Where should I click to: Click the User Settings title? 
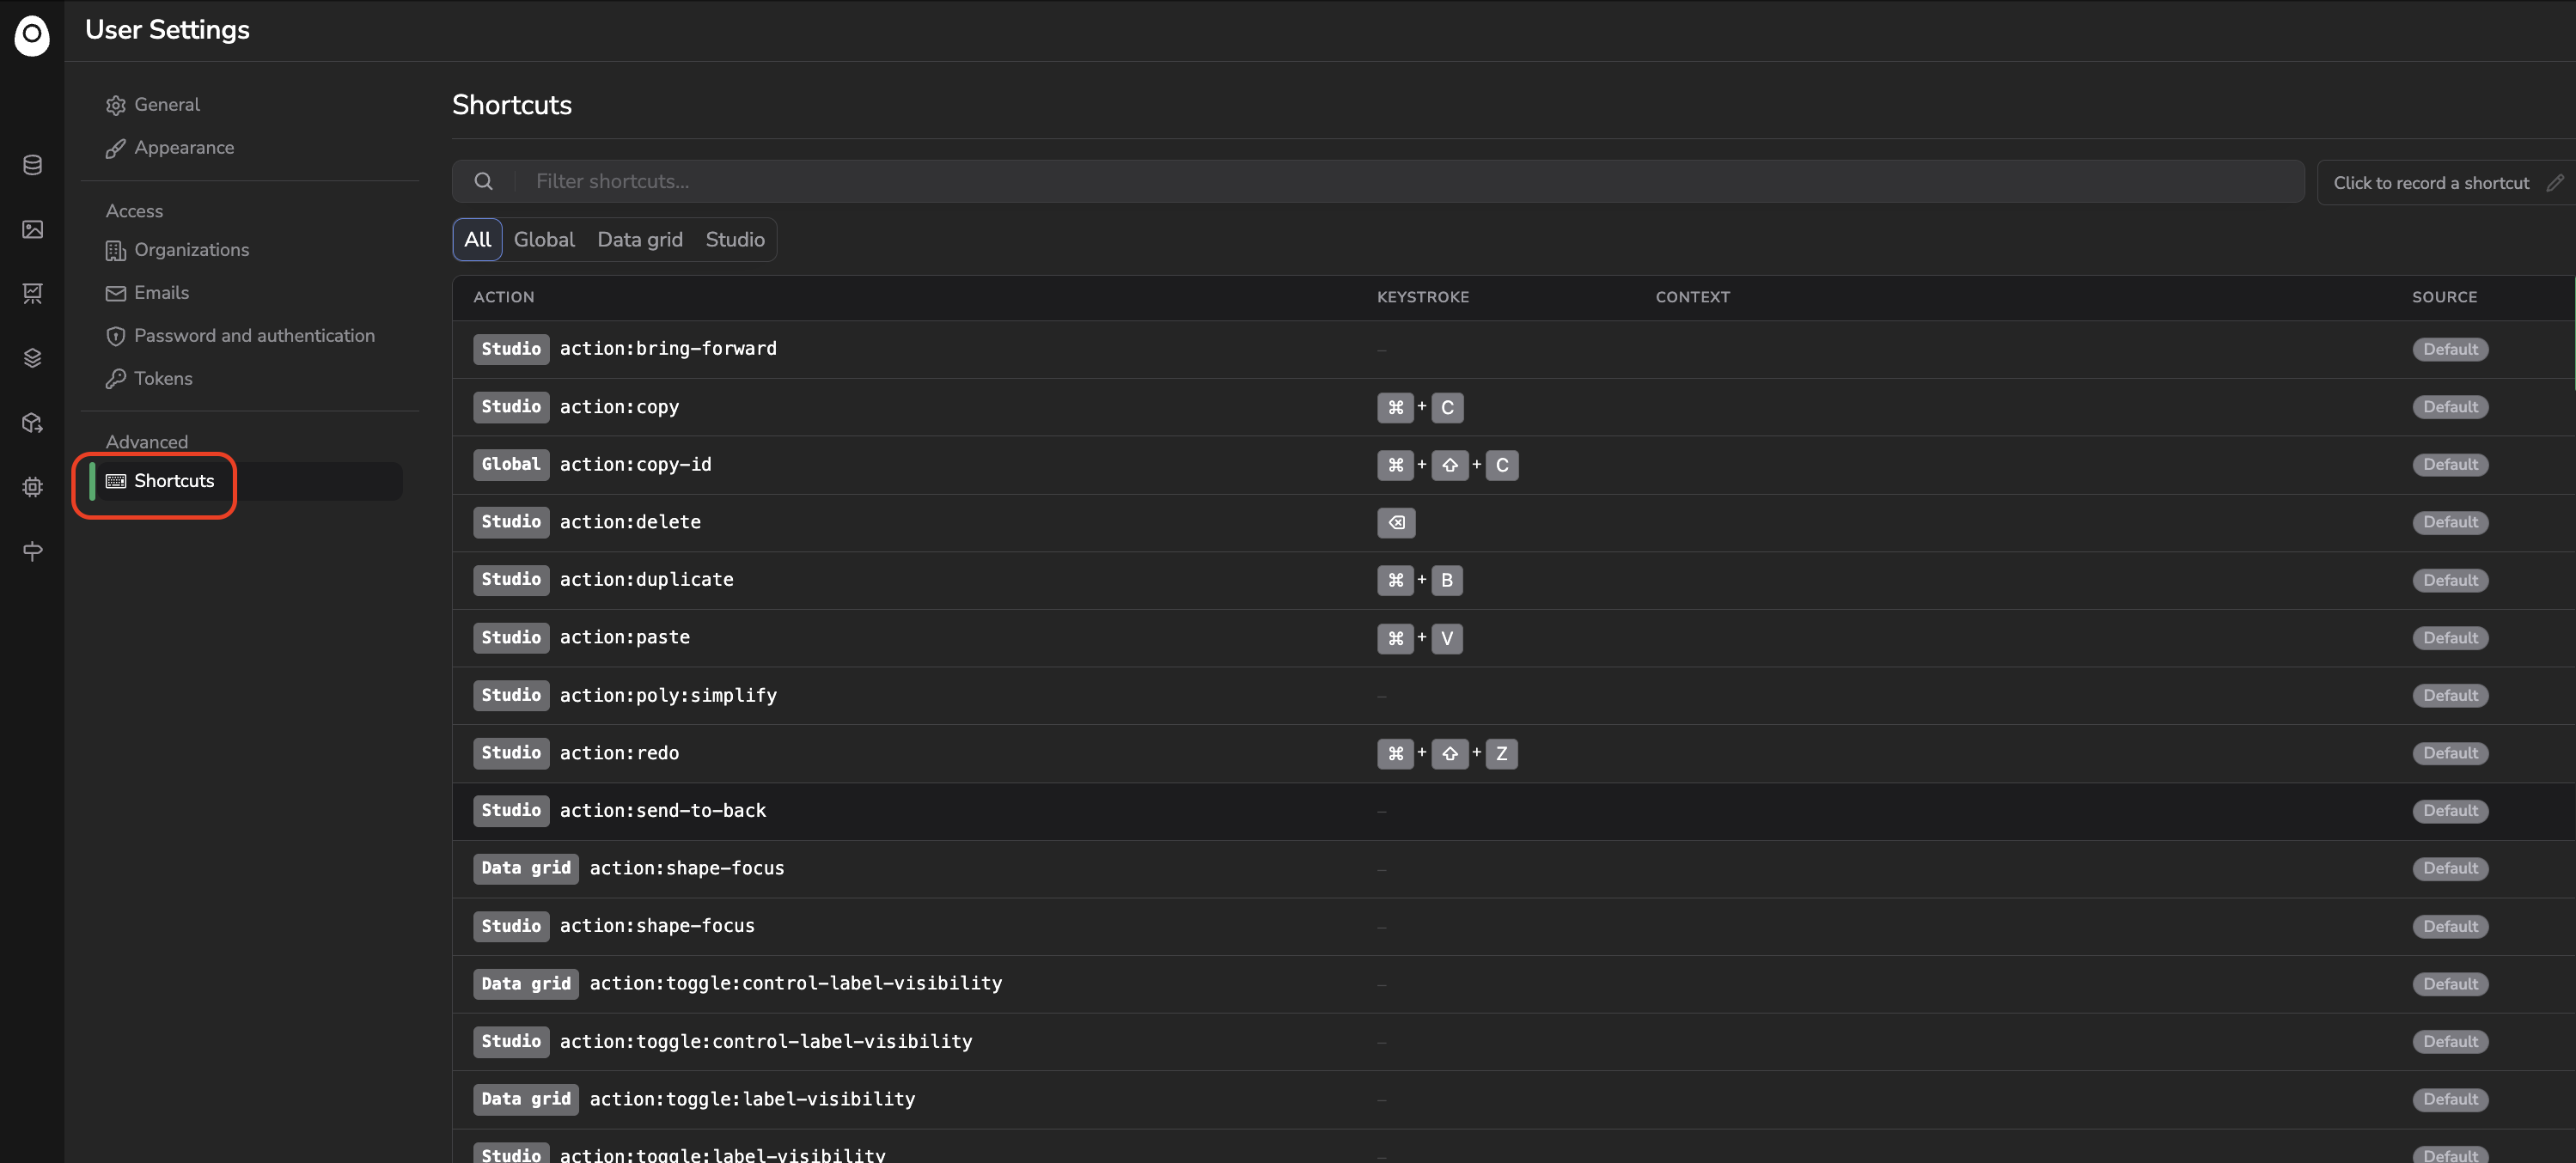click(167, 30)
